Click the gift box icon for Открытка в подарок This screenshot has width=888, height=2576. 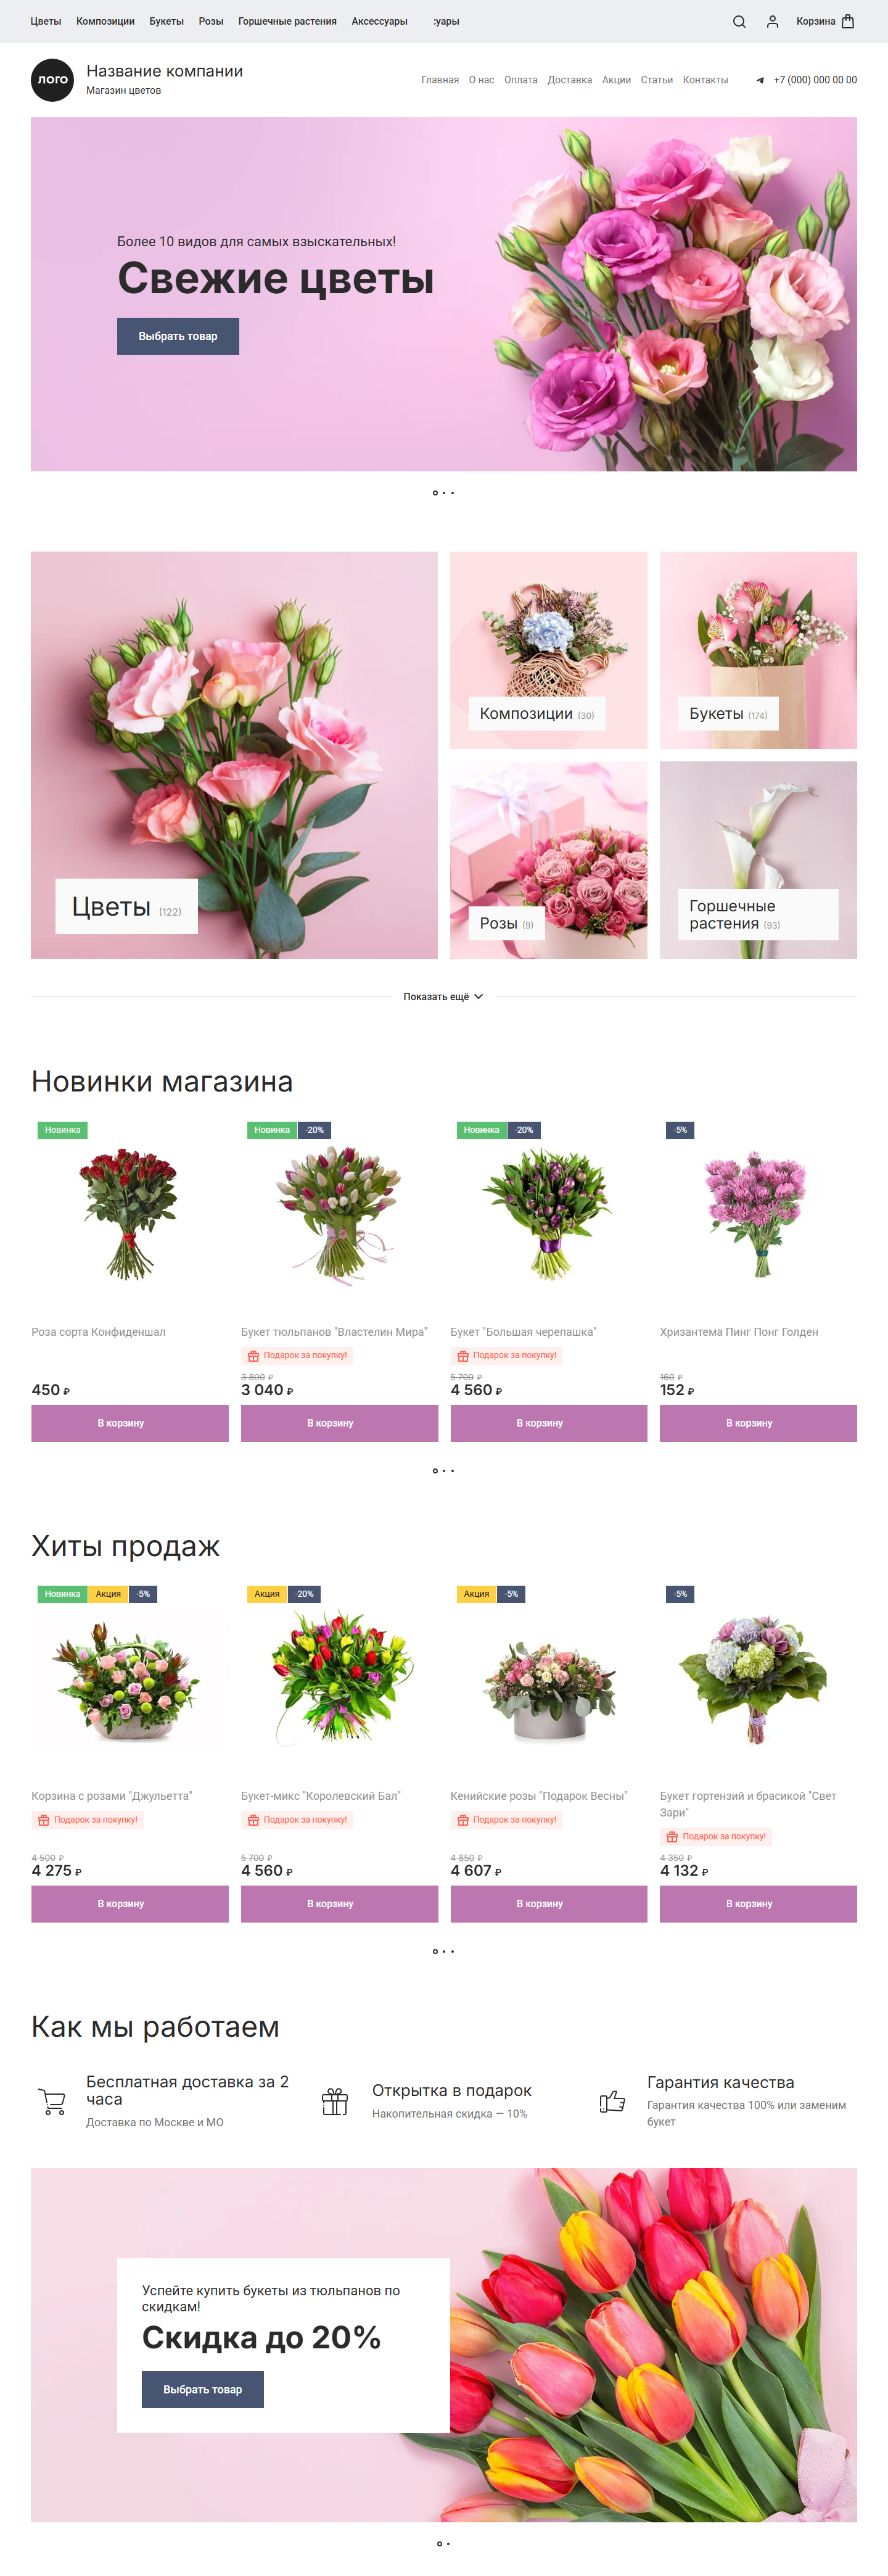coord(335,2101)
